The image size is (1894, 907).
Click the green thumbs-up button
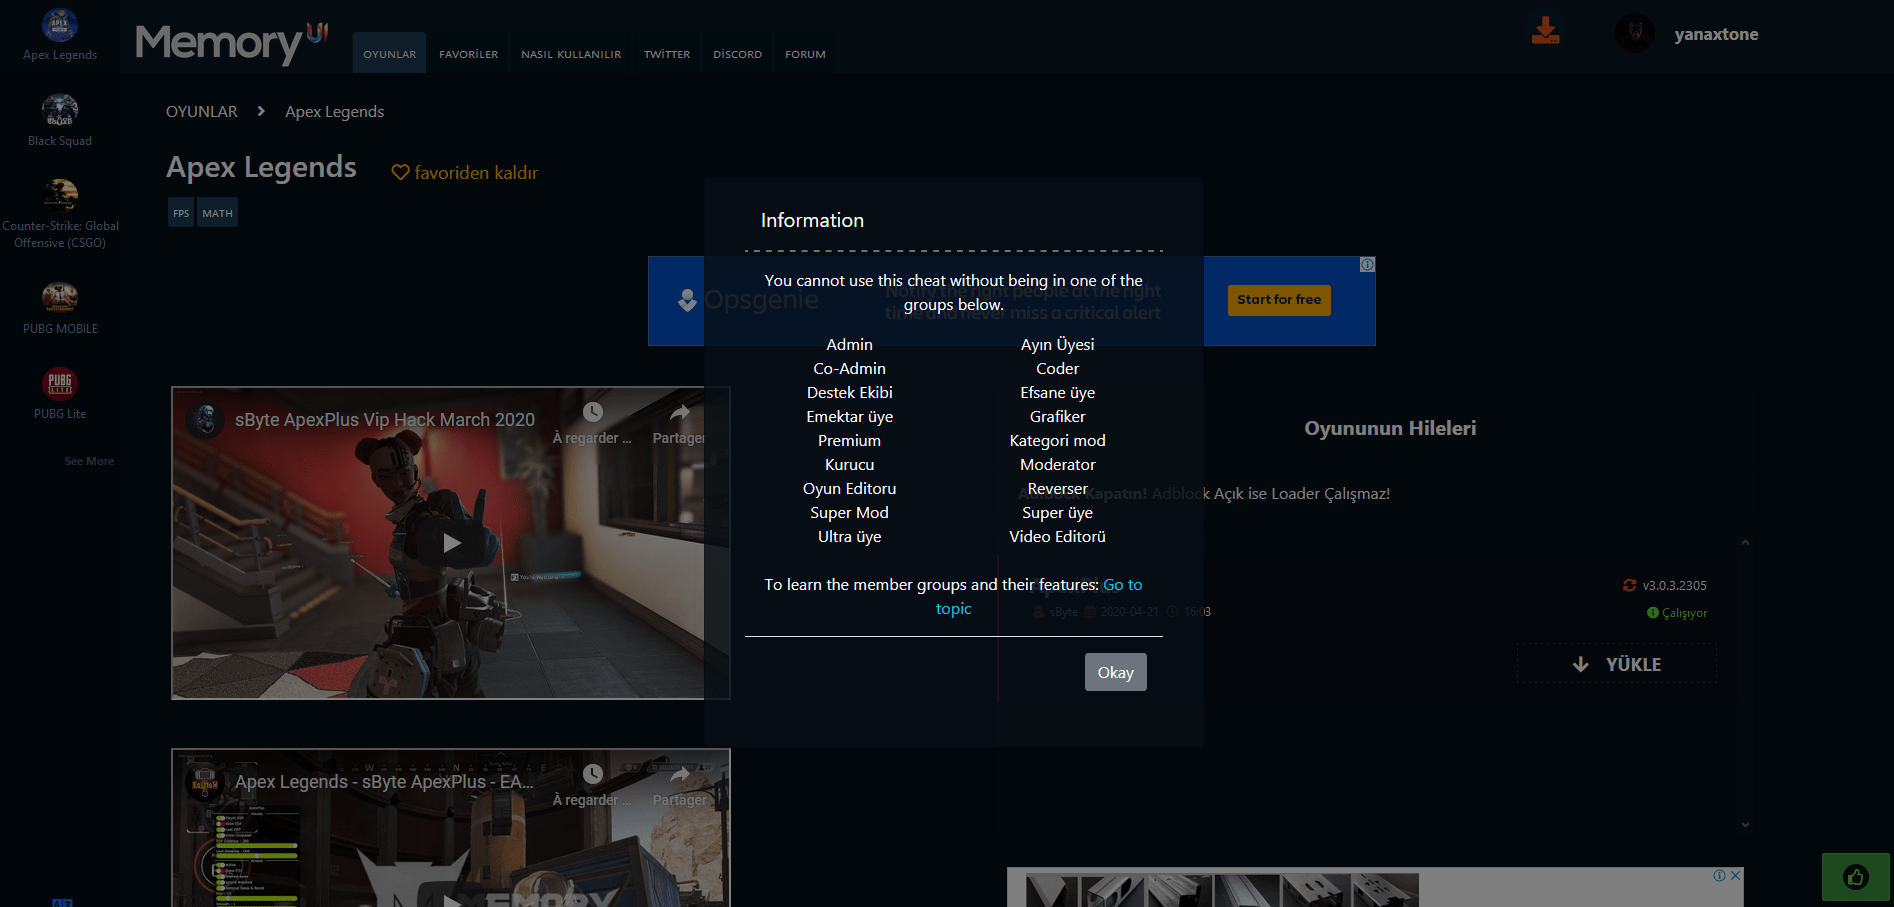pos(1856,877)
